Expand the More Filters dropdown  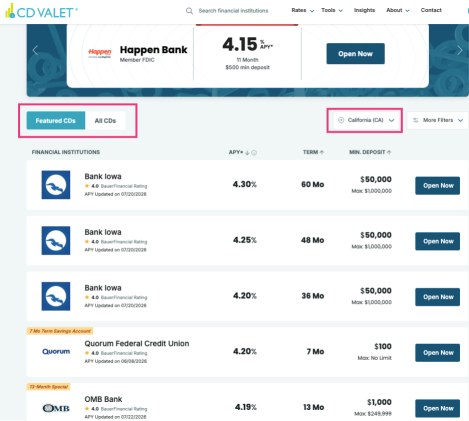pos(438,120)
